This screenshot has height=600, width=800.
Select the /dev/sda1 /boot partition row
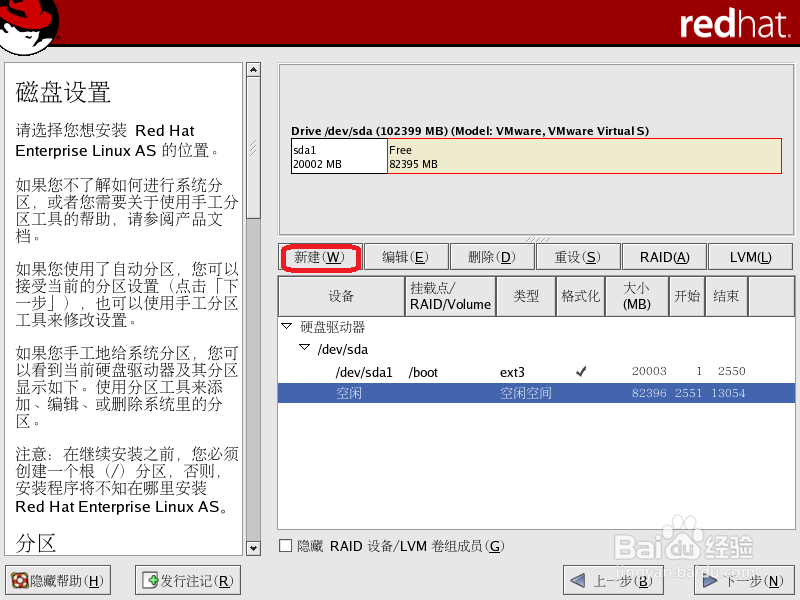[x=536, y=372]
